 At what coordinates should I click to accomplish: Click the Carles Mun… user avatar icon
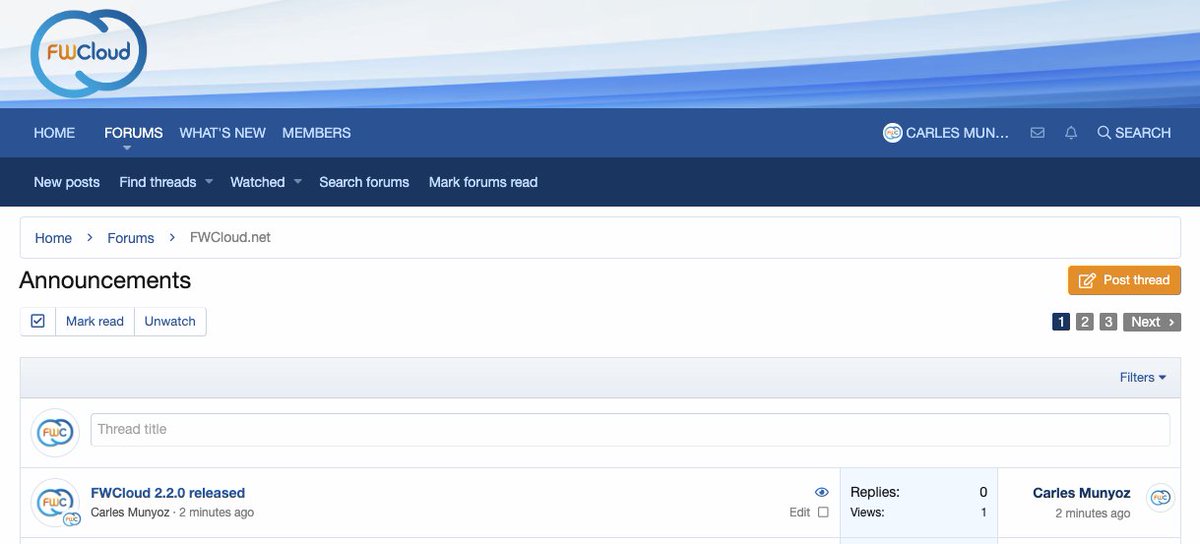click(x=892, y=133)
